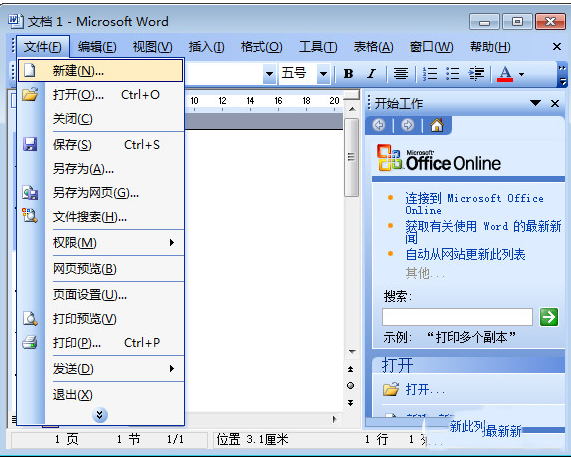The width and height of the screenshot is (571, 457).
Task: Choose 关闭(C) from the File menu
Action: pos(101,119)
